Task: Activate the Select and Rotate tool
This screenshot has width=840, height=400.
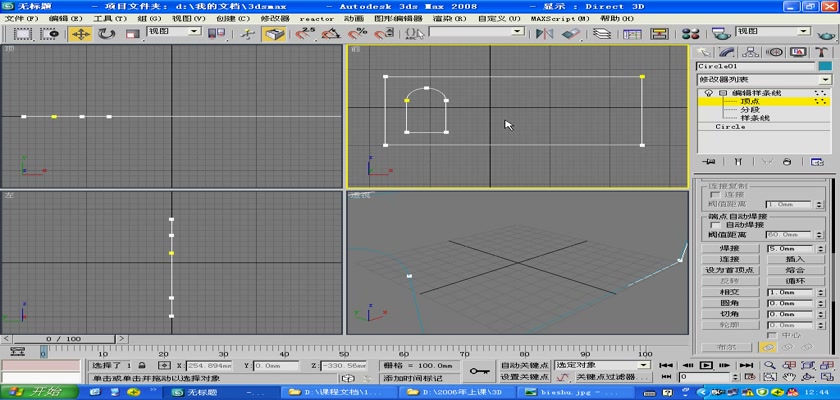Action: coord(107,34)
